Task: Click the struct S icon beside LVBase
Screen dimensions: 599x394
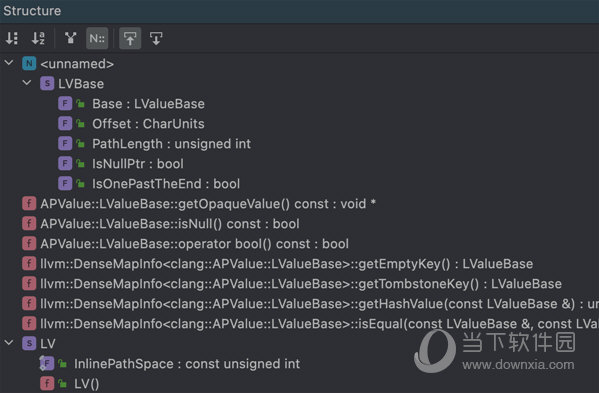Action: pyautogui.click(x=47, y=83)
